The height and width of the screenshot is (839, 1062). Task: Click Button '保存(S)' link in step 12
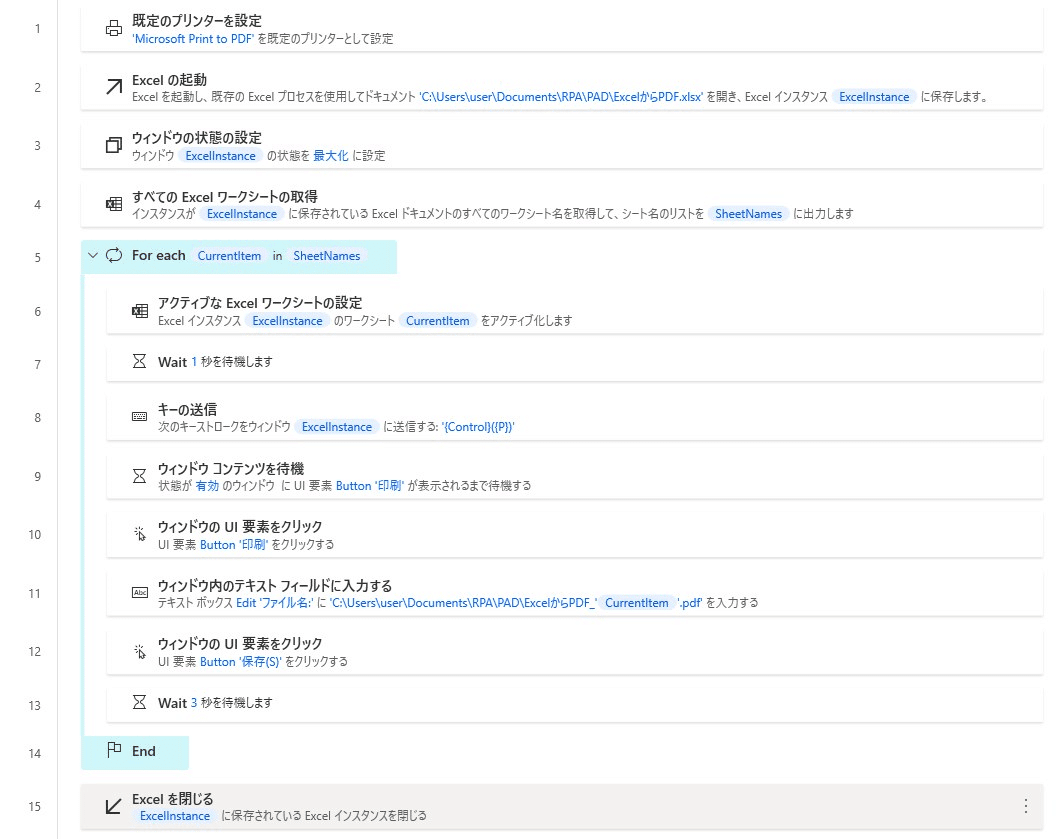point(240,662)
